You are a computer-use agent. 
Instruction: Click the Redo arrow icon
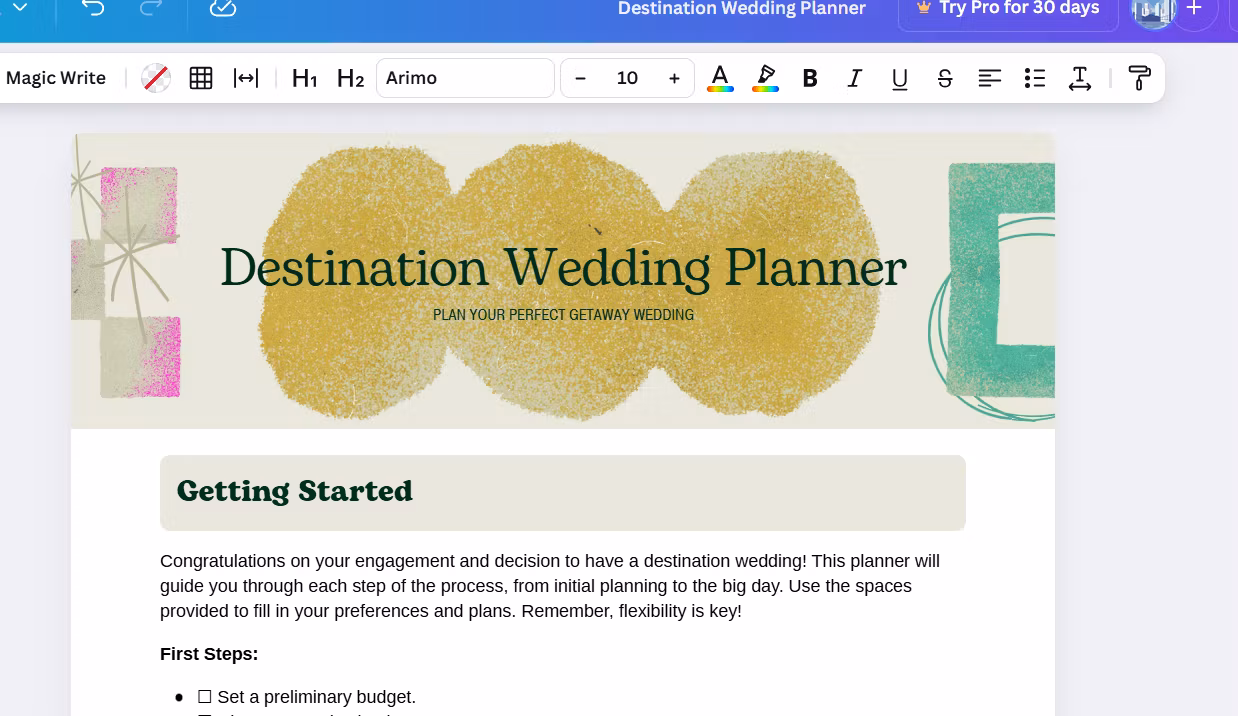(151, 8)
